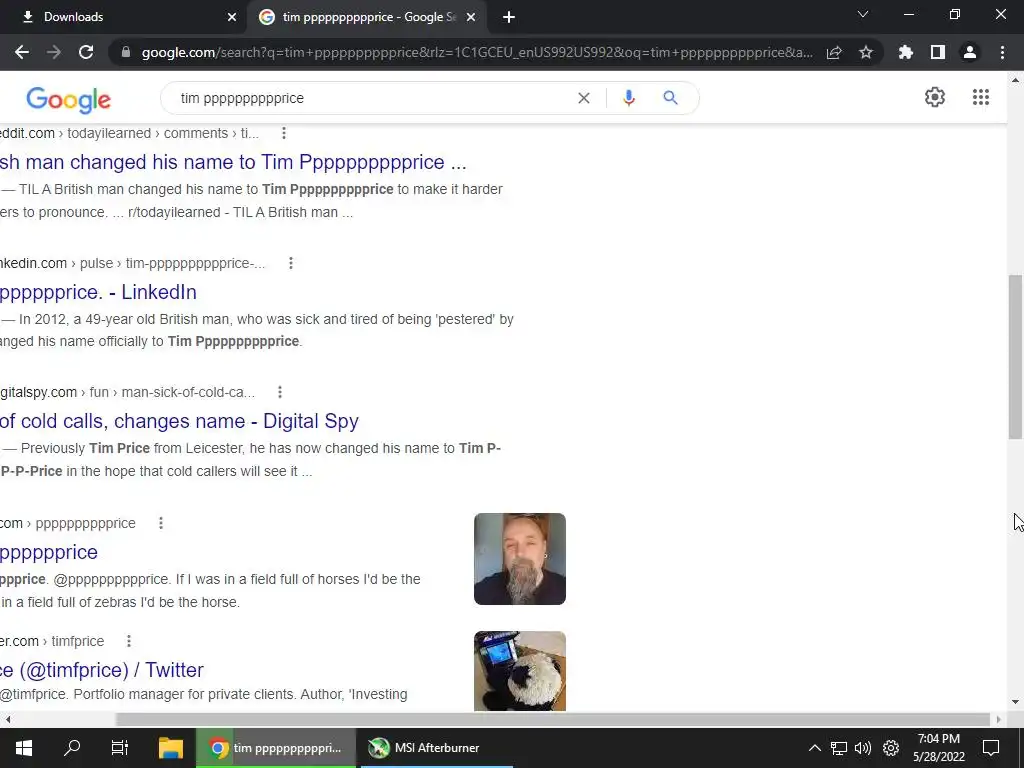Close the tim ppppppppprice search tab
The height and width of the screenshot is (768, 1024).
point(471,17)
